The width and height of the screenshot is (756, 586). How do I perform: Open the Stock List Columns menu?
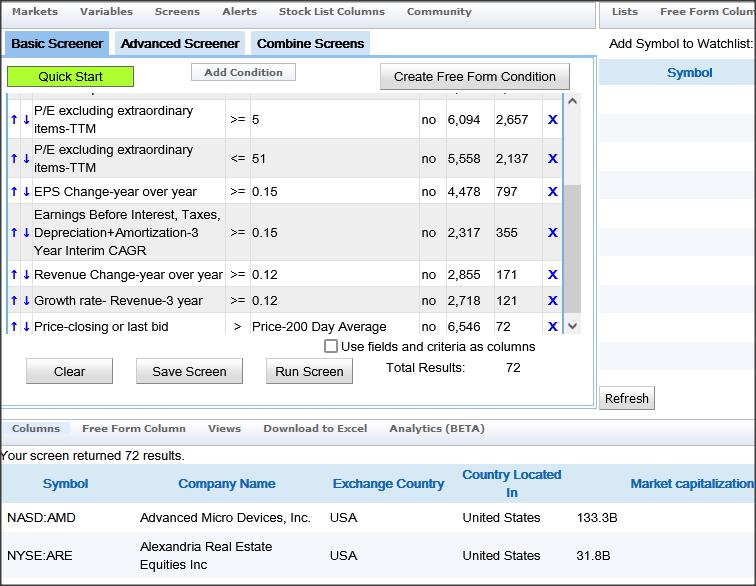[331, 12]
